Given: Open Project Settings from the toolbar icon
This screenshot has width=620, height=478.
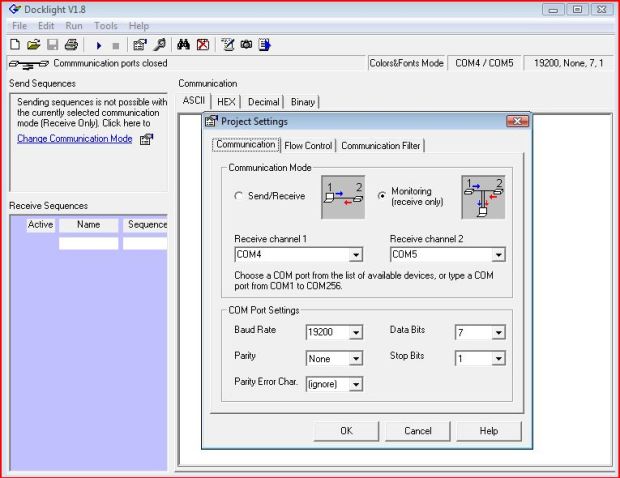Looking at the screenshot, I should 140,45.
